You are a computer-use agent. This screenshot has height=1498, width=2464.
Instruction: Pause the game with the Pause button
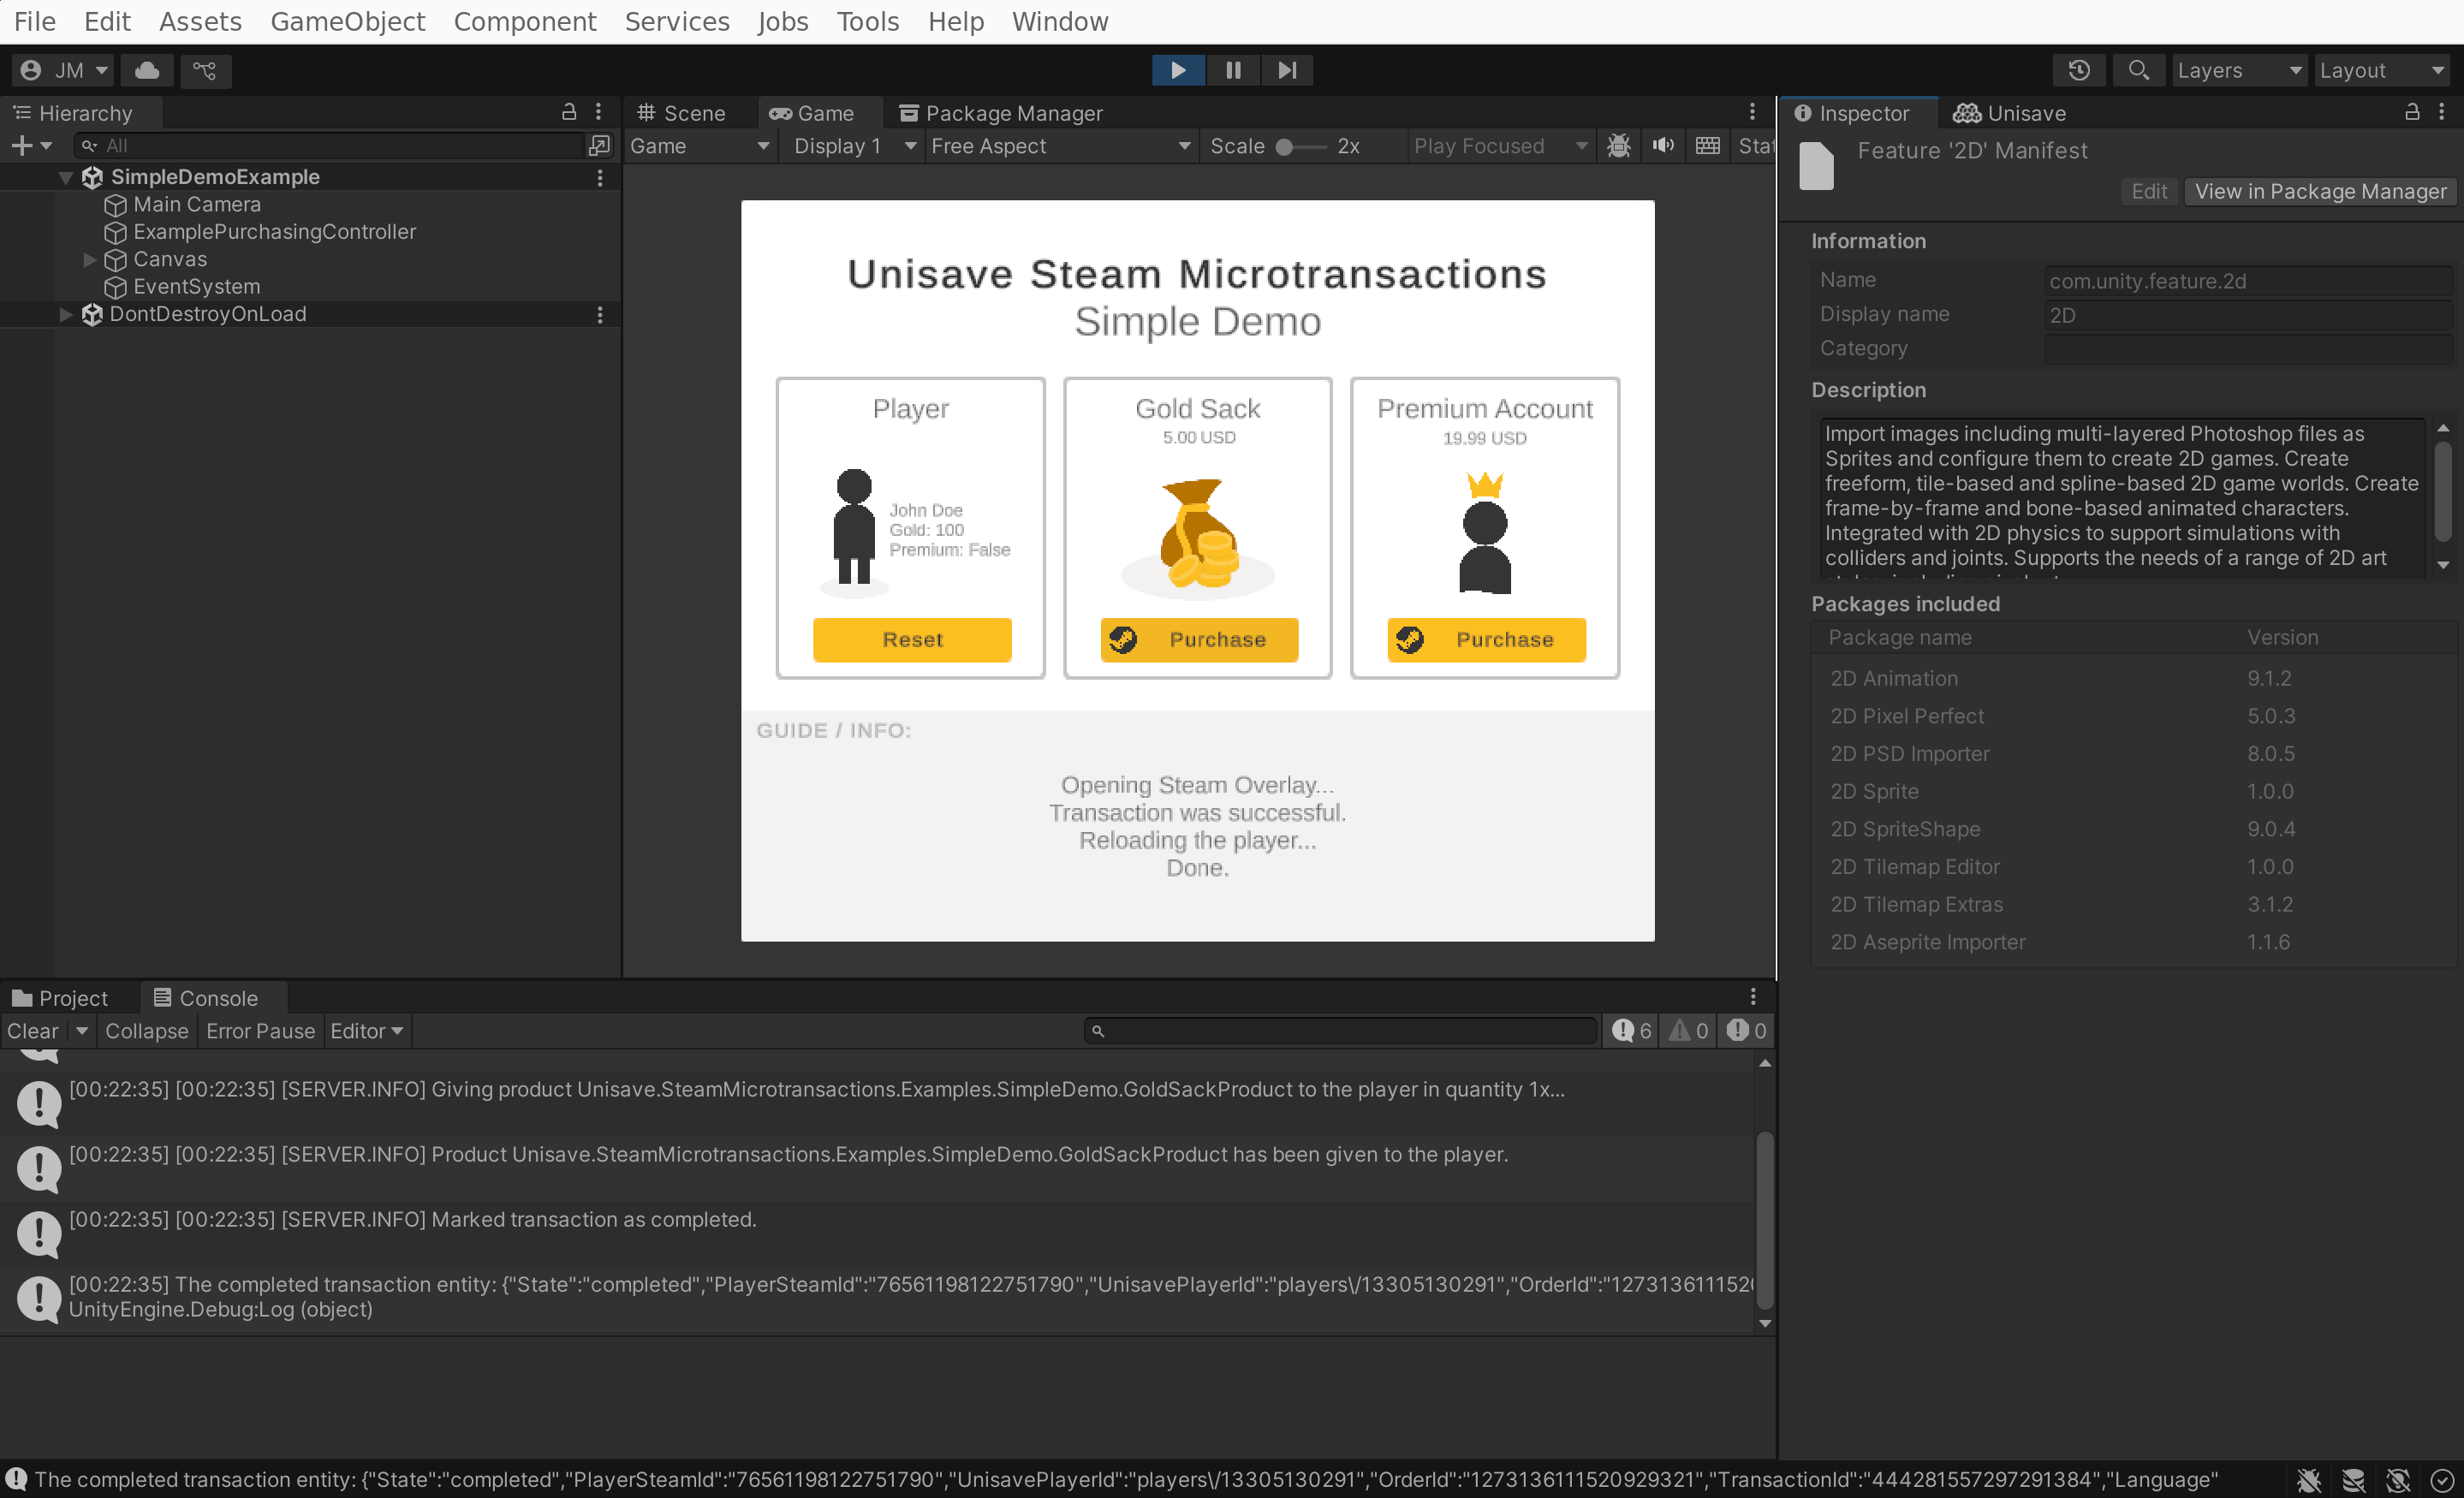(x=1233, y=70)
